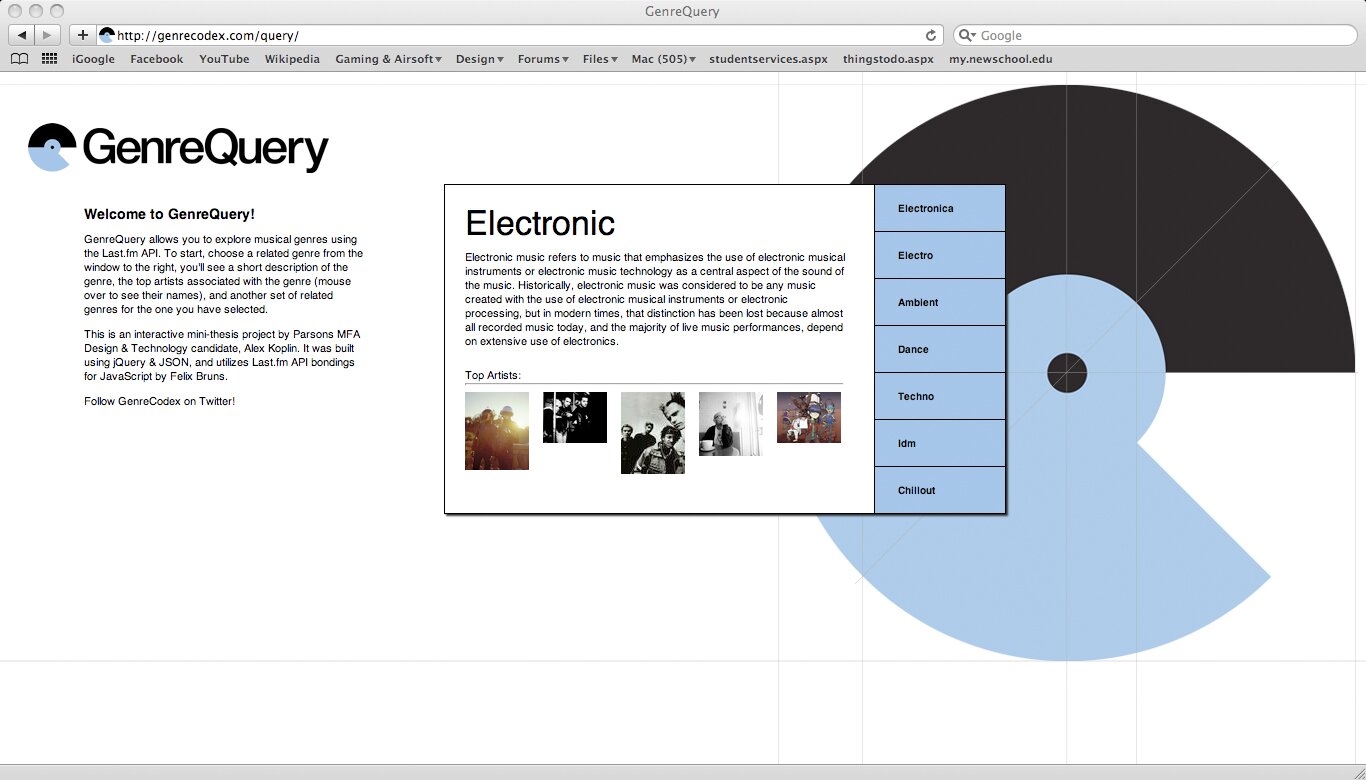1366x780 pixels.
Task: Click the first top artist thumbnail
Action: pyautogui.click(x=497, y=431)
